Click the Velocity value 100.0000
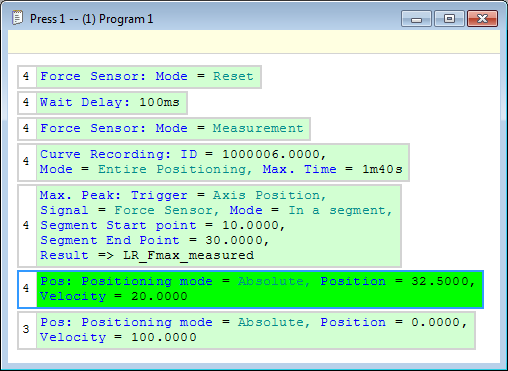 tap(164, 337)
